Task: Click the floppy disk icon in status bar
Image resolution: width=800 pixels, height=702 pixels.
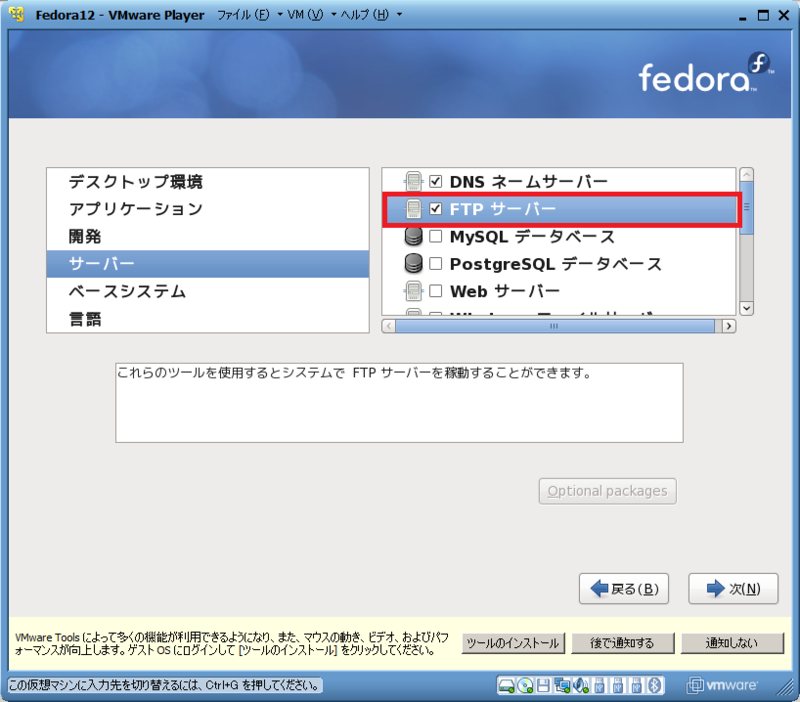Action: [542, 686]
